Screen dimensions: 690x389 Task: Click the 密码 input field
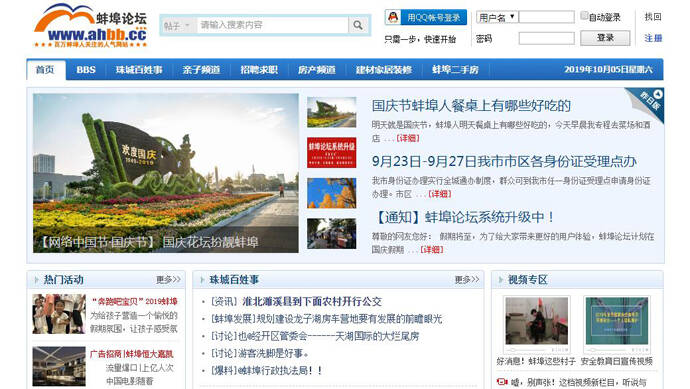tap(547, 39)
